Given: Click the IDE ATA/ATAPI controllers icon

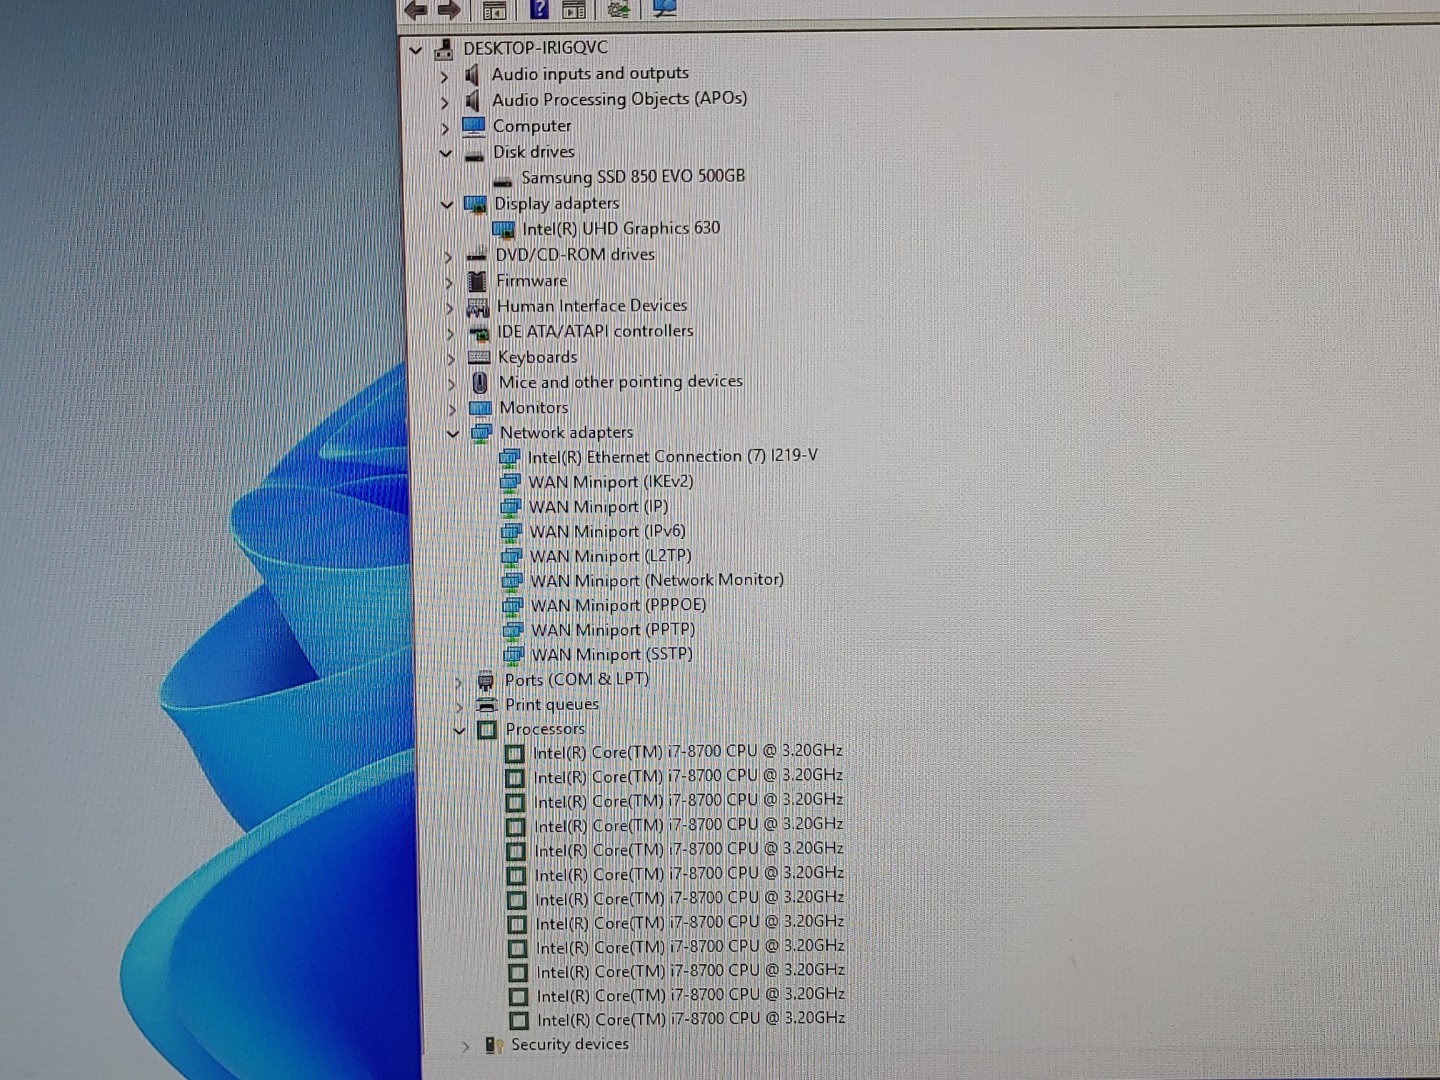Looking at the screenshot, I should click(x=479, y=333).
